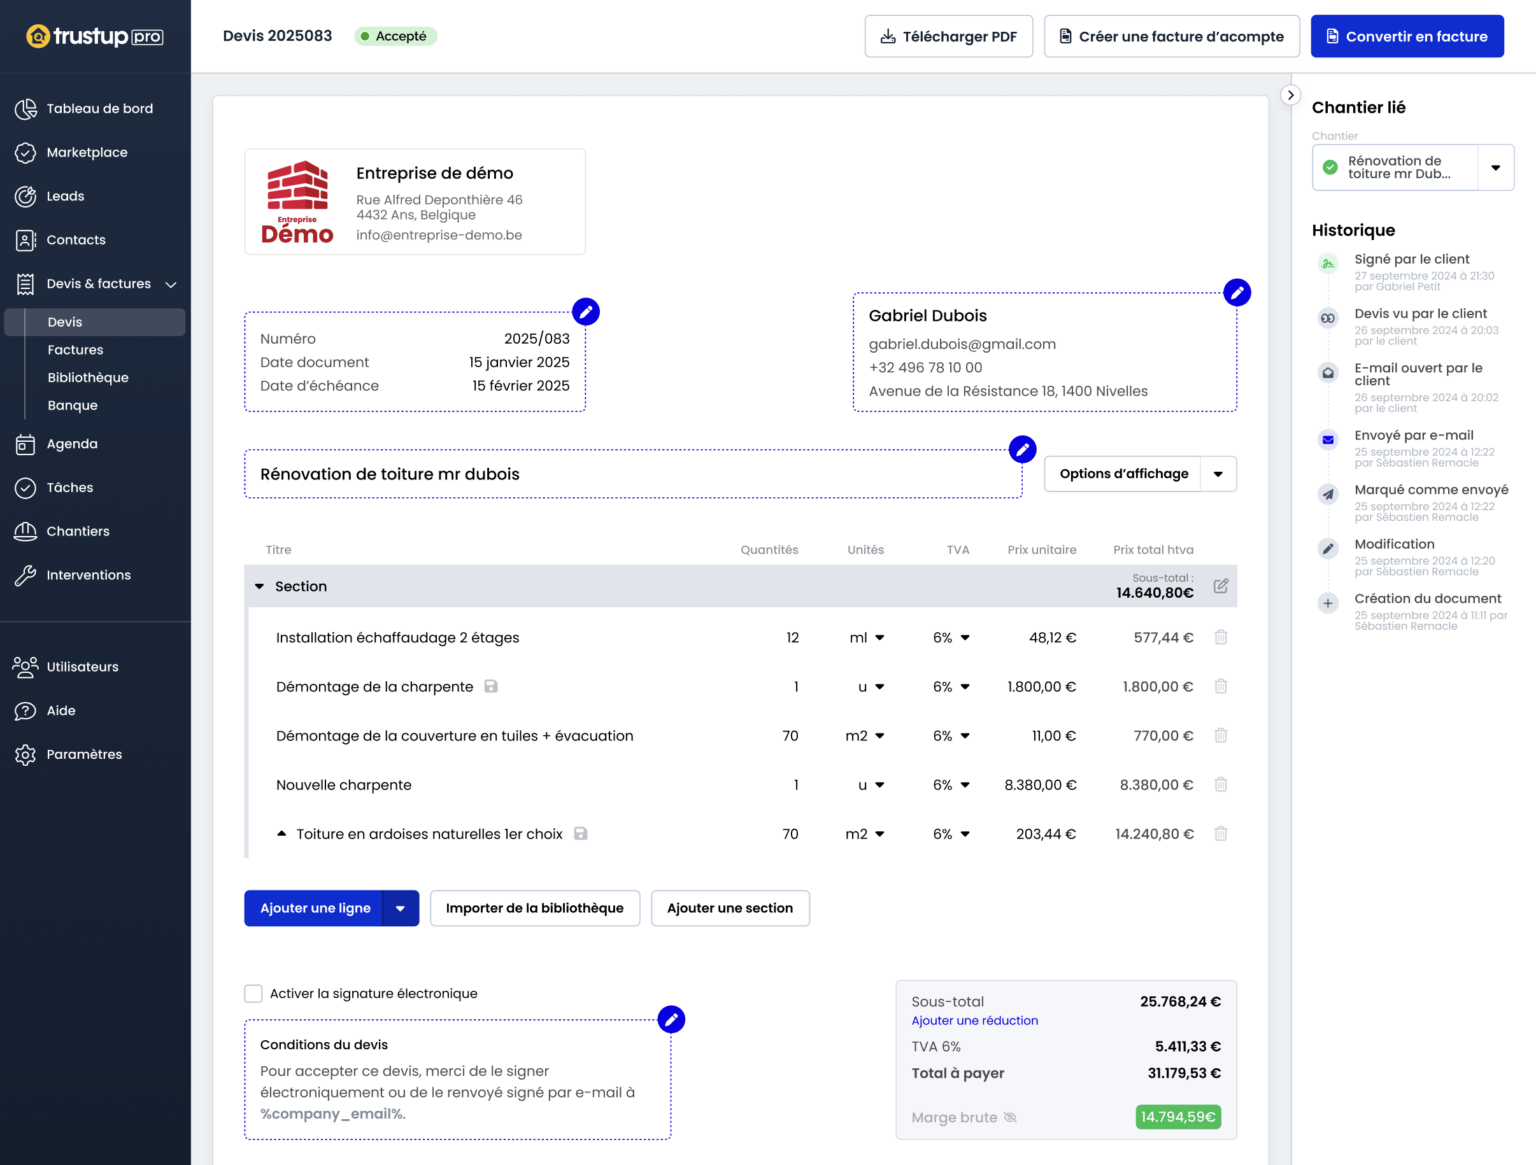
Task: Delete the Installation échaffaudage line
Action: (x=1221, y=638)
